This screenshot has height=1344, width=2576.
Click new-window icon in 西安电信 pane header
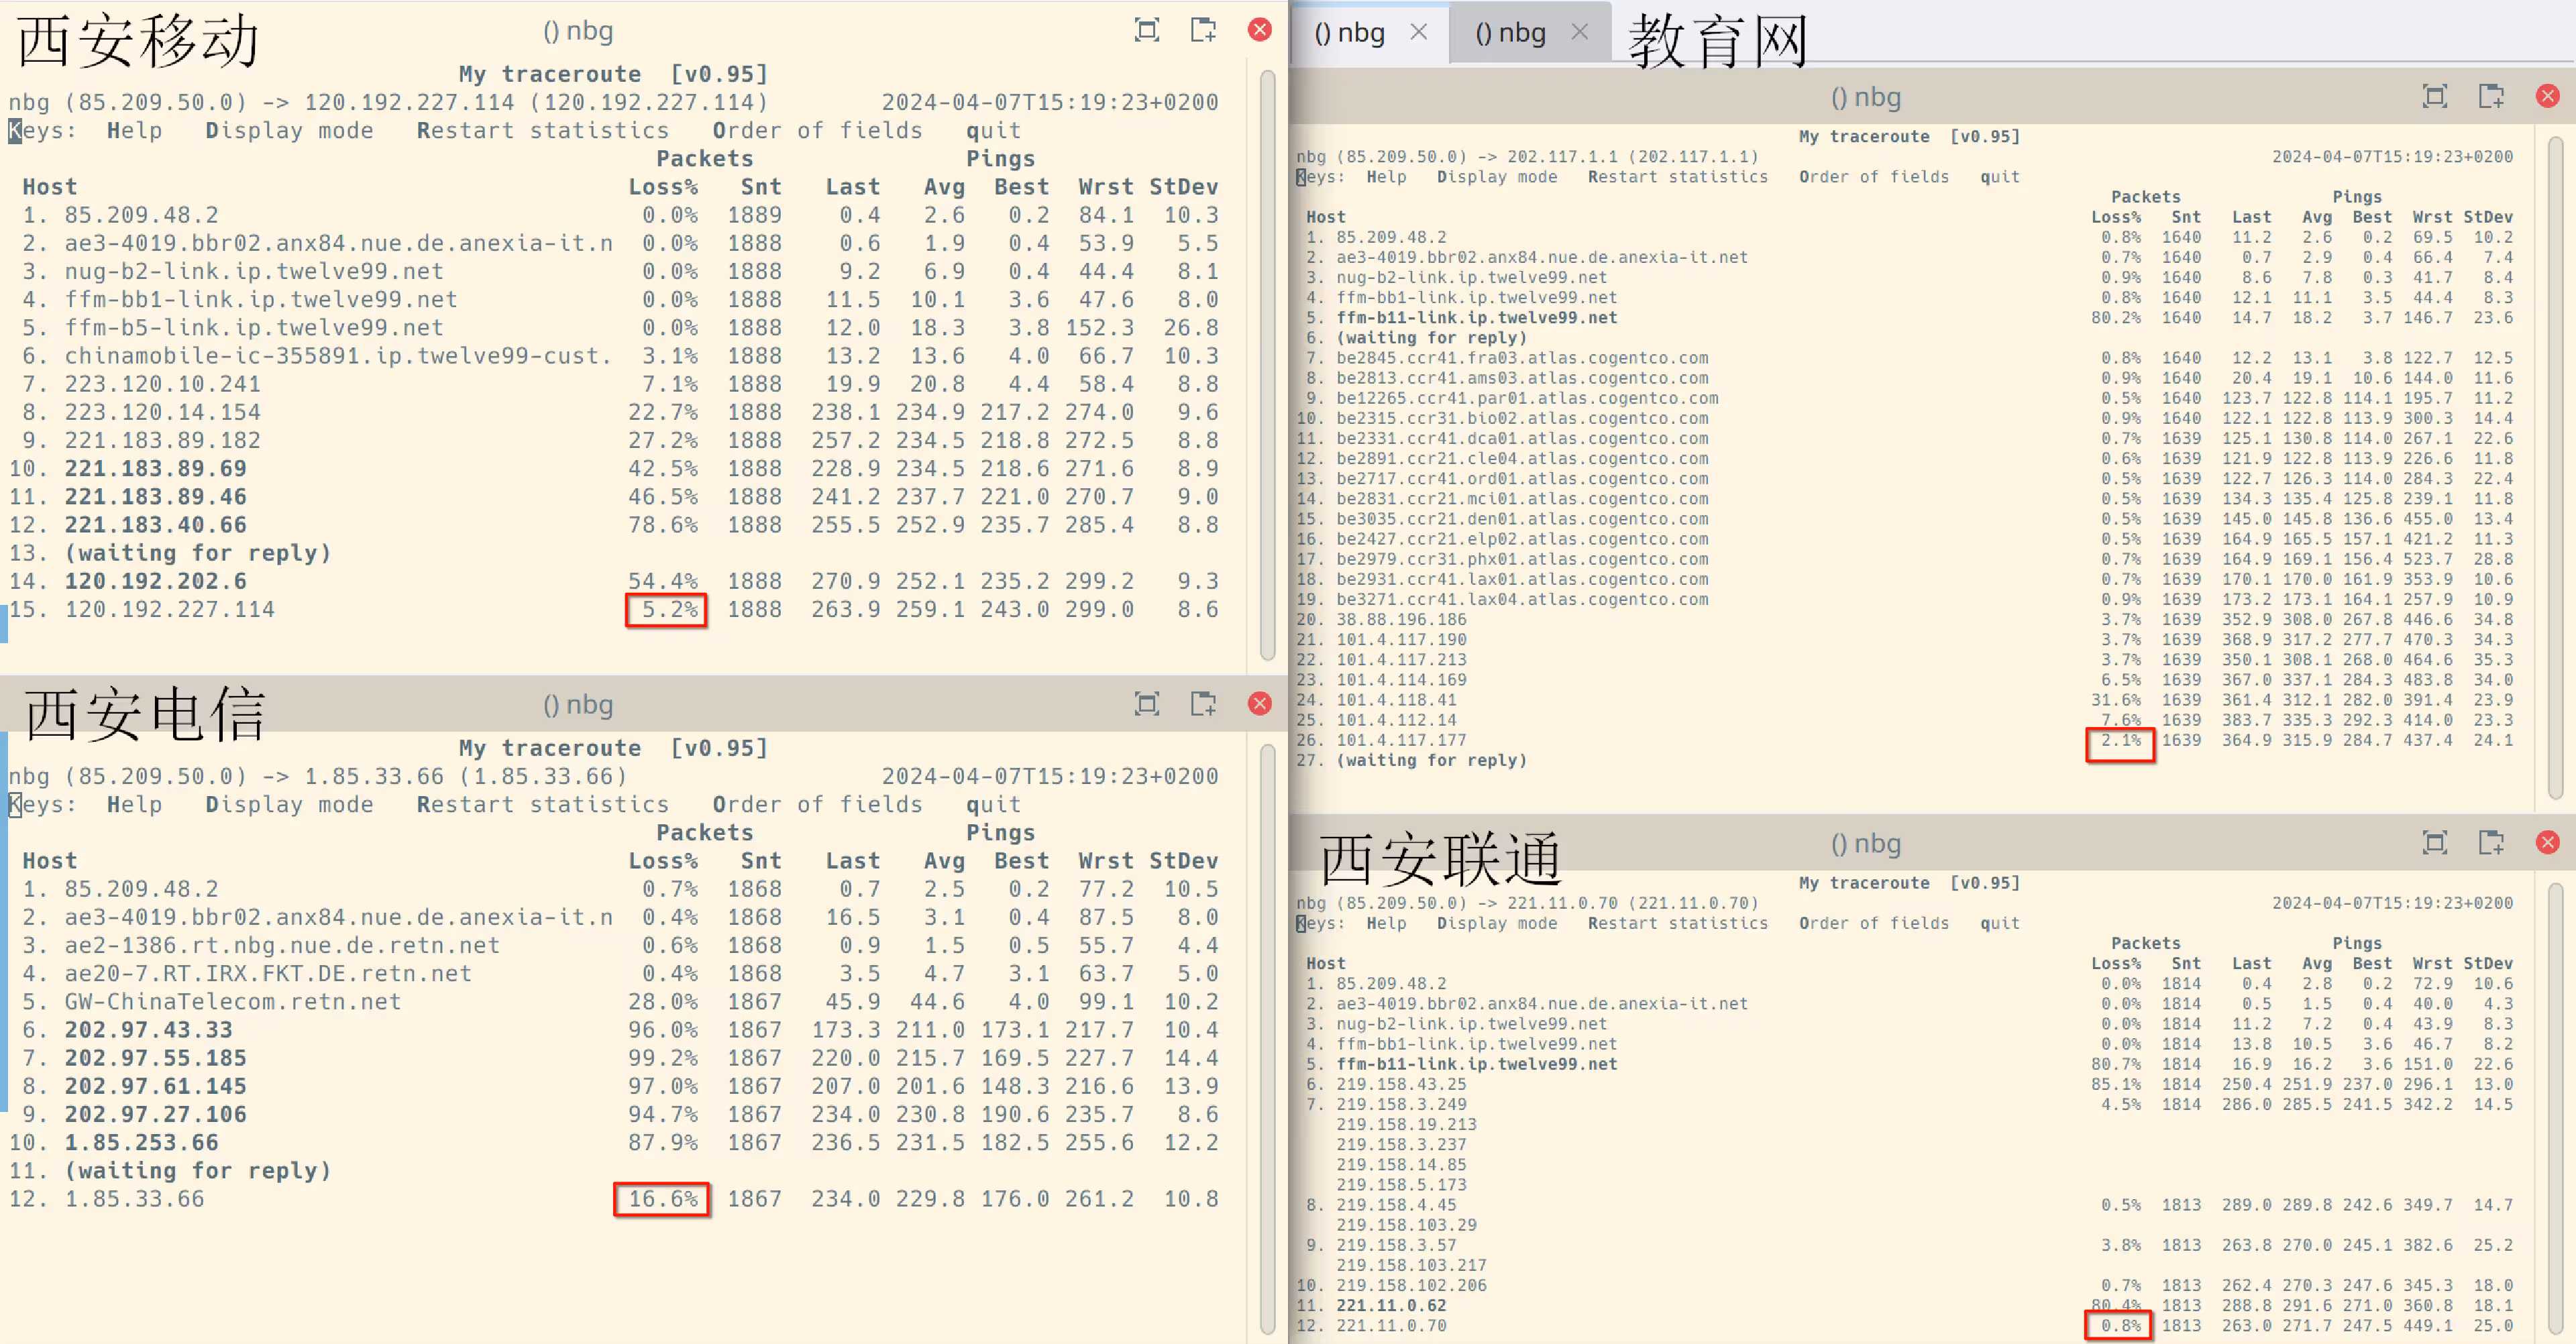coord(1203,704)
